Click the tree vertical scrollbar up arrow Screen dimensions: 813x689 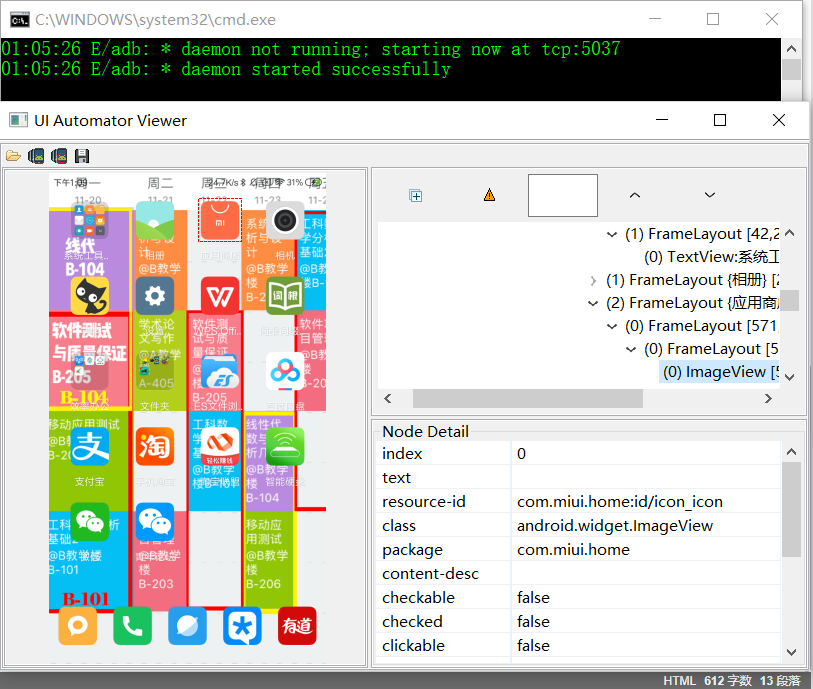pos(790,233)
